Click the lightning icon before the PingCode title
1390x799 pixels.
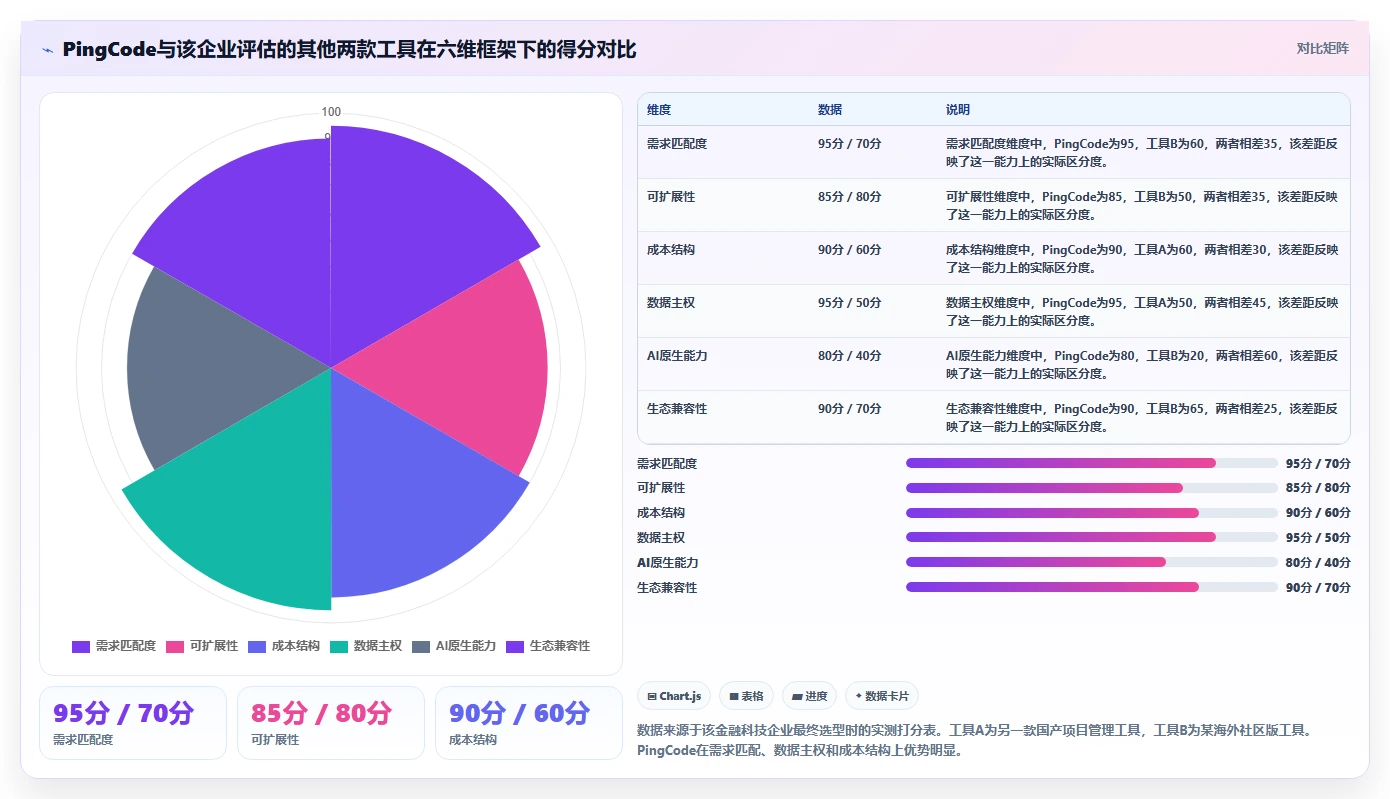pyautogui.click(x=48, y=50)
